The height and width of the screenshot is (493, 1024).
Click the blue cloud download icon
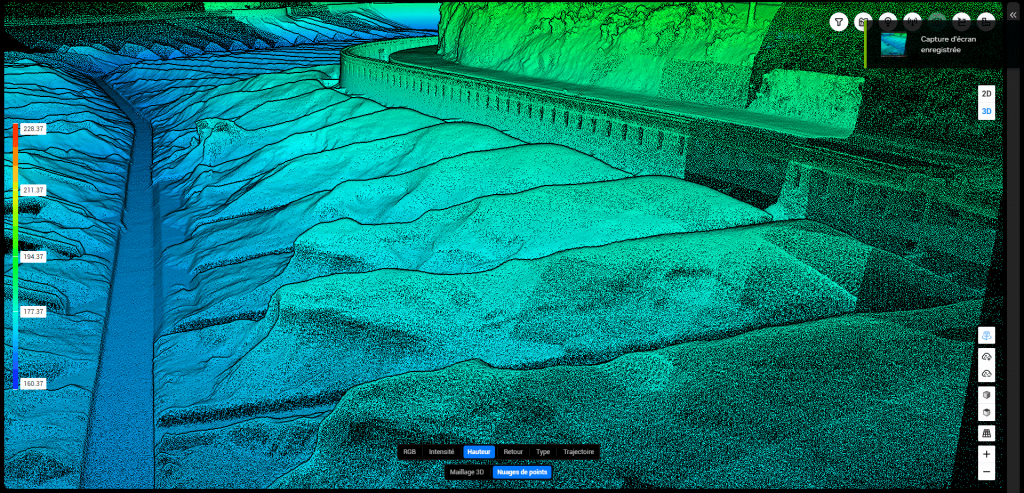[x=986, y=336]
